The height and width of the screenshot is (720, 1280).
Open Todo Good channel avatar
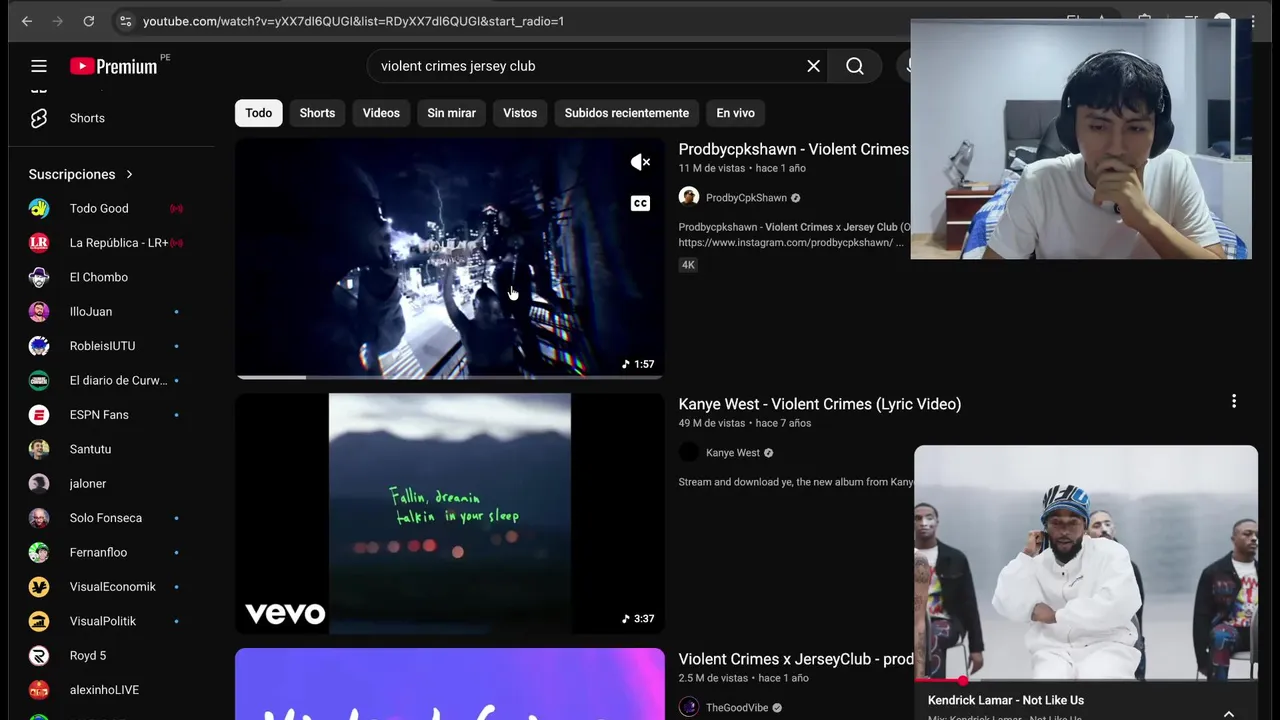pyautogui.click(x=39, y=208)
